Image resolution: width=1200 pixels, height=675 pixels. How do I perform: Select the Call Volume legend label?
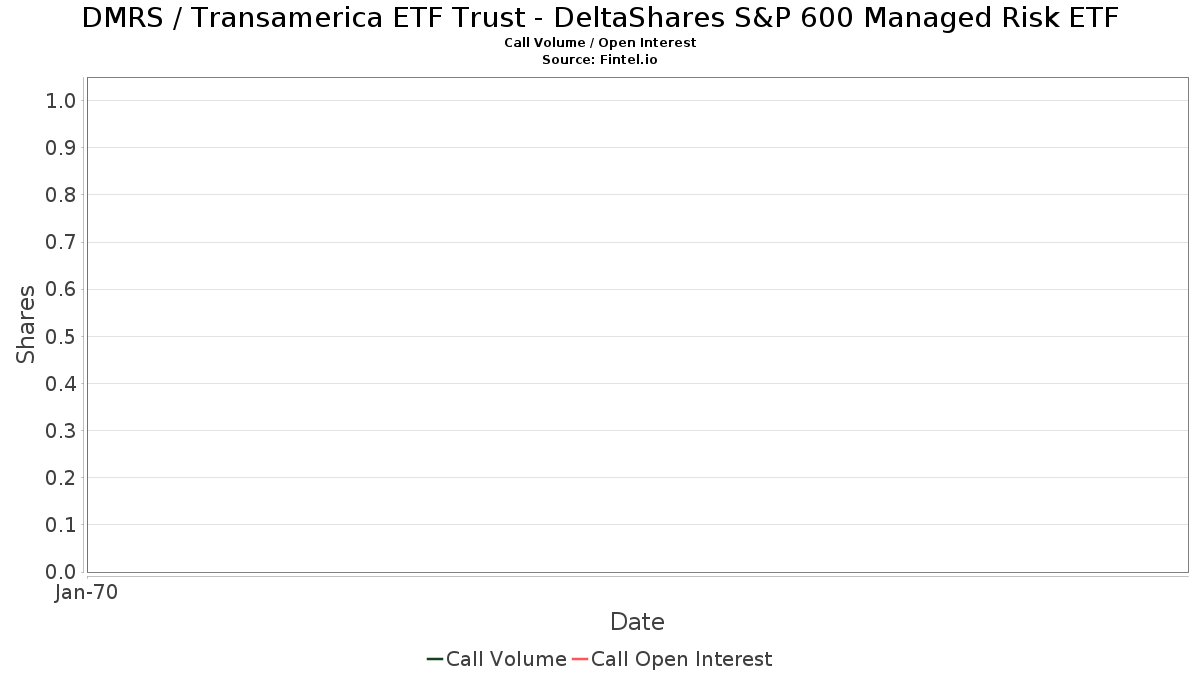tap(506, 659)
